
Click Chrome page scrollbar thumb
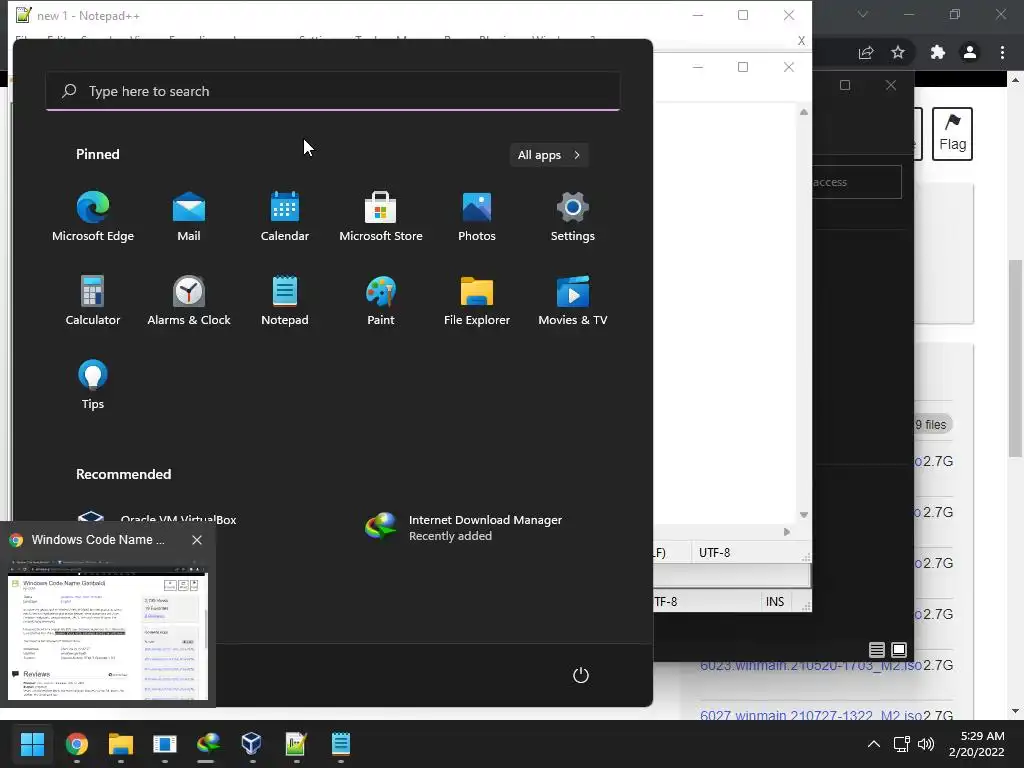[1015, 358]
